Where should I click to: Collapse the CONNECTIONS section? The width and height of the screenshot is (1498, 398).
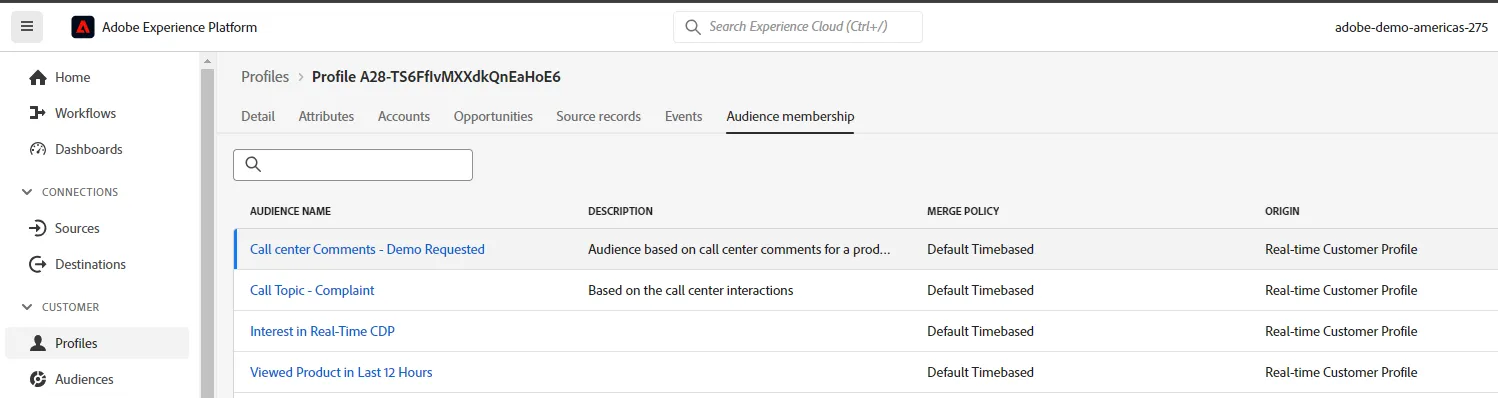click(x=27, y=192)
